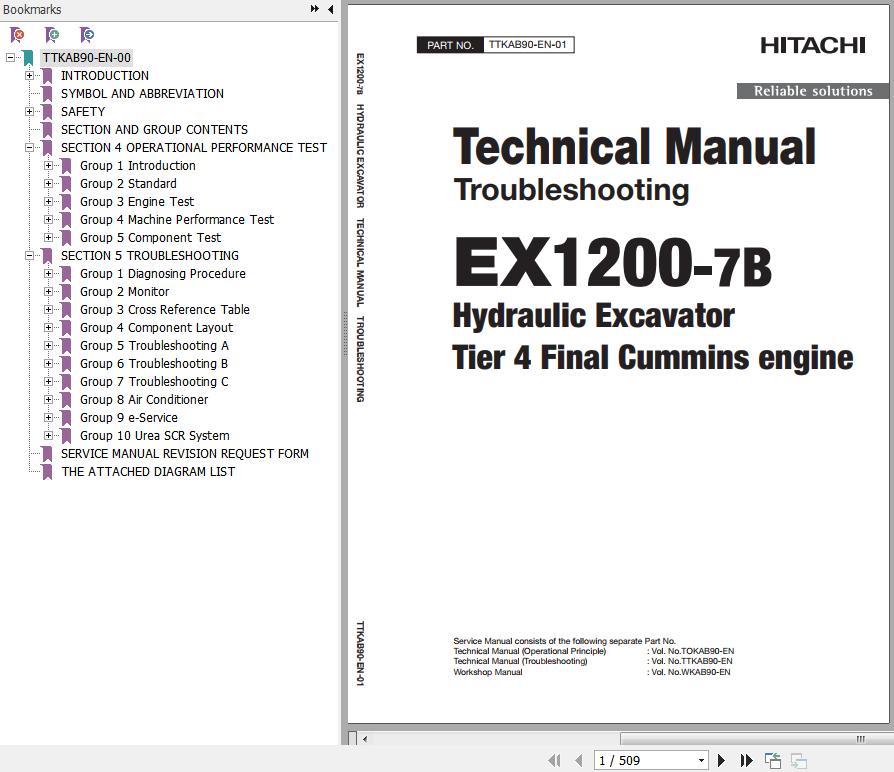Screen dimensions: 894x772
Task: Jump to the last page
Action: pos(746,761)
